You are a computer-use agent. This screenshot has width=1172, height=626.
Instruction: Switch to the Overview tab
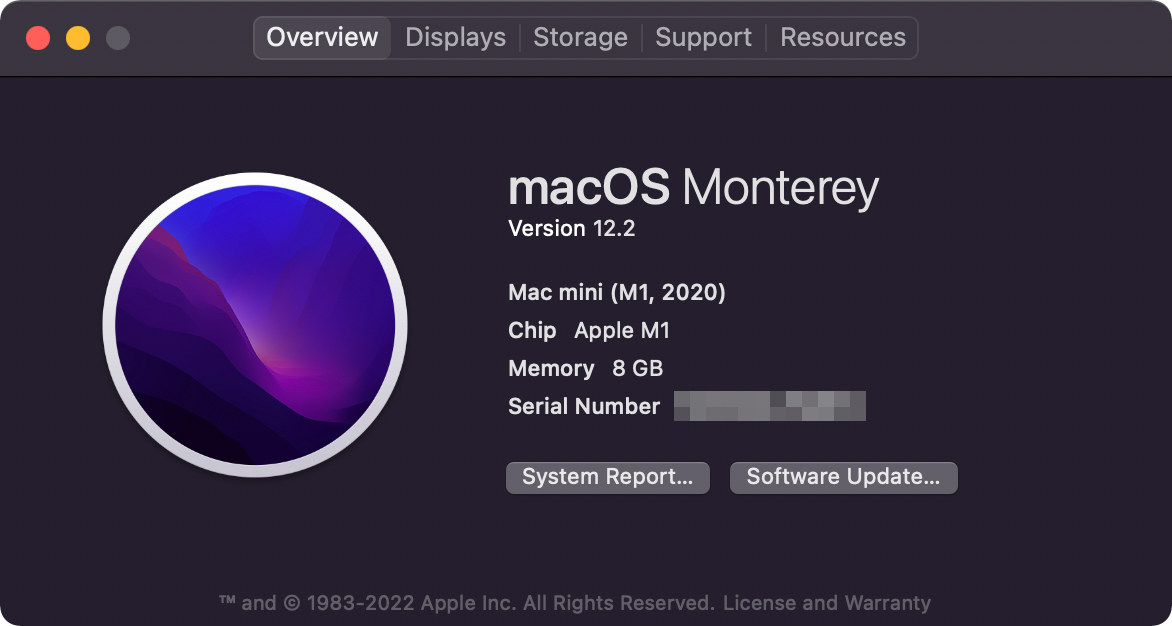(x=322, y=37)
